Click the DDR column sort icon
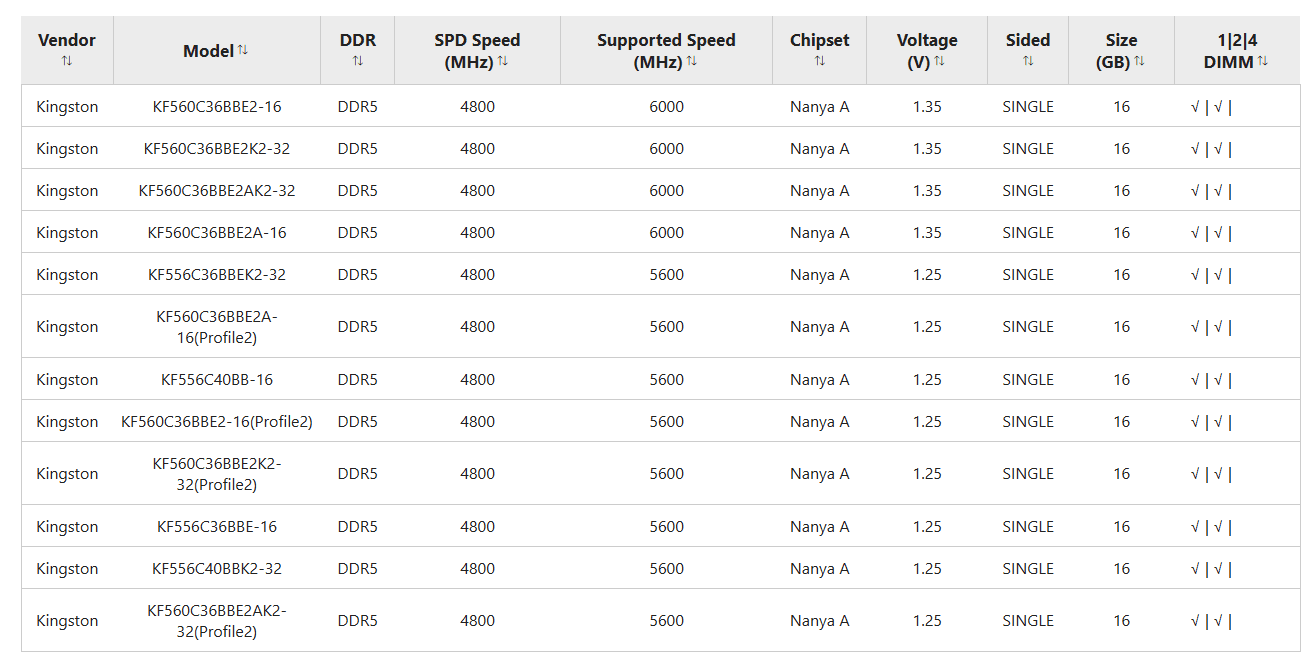This screenshot has height=669, width=1311. tap(358, 61)
